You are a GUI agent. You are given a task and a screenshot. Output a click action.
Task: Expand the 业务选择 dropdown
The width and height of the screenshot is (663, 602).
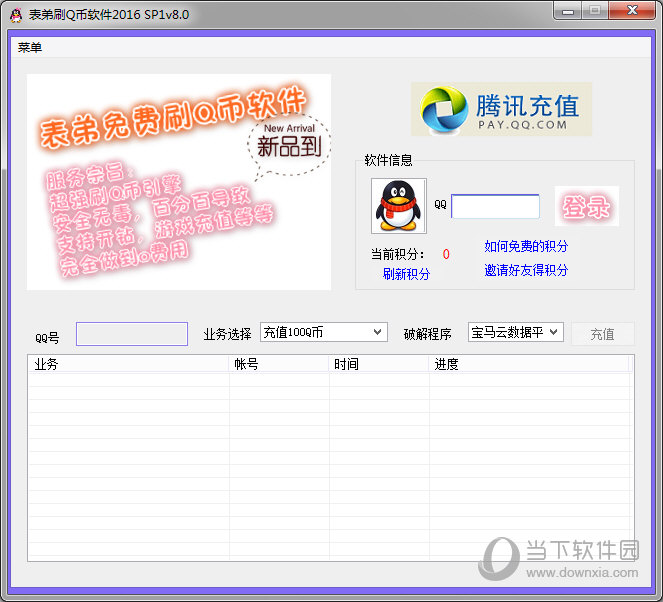323,332
